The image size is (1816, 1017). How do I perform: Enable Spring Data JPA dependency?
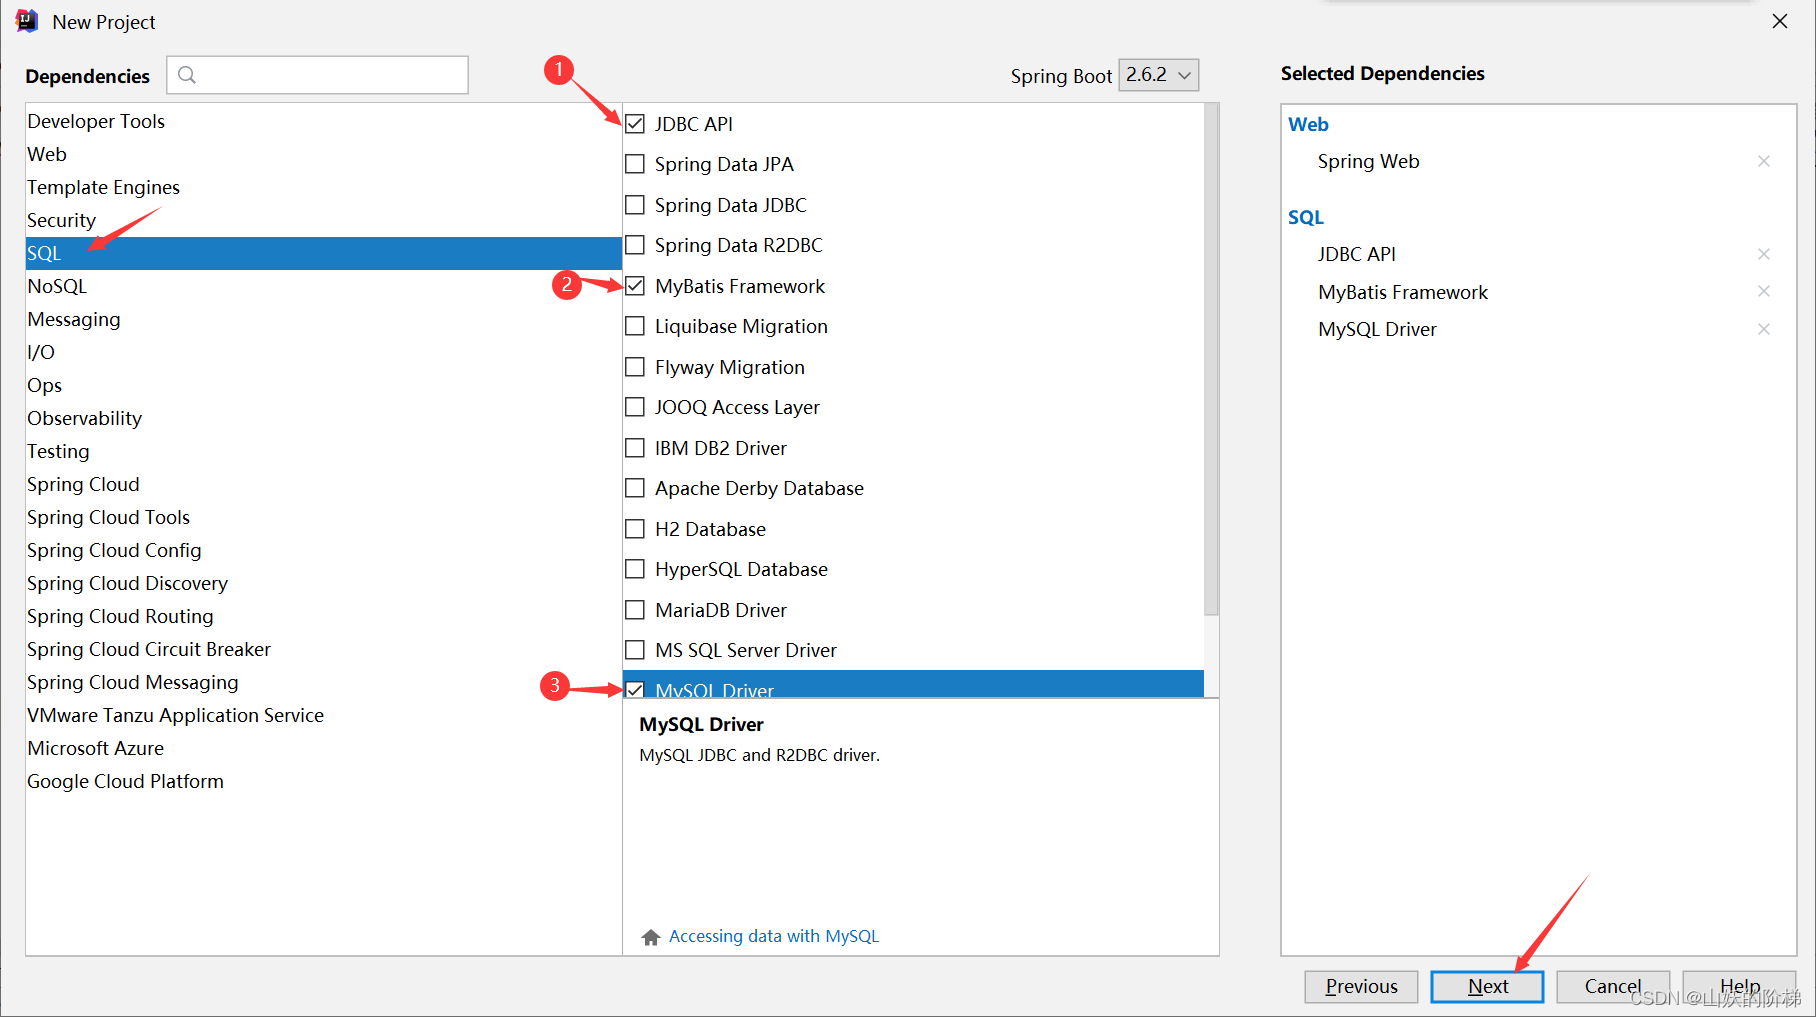tap(635, 164)
